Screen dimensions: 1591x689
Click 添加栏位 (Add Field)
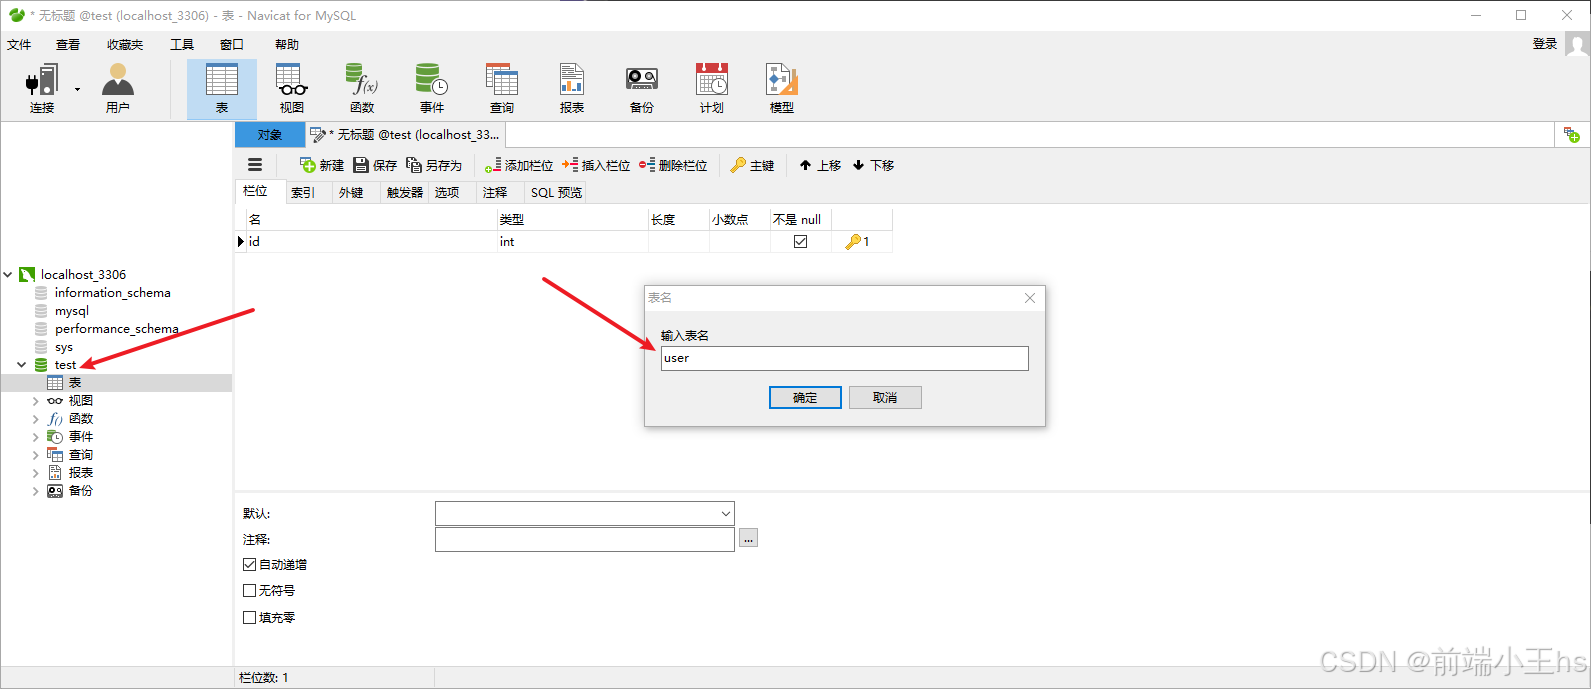519,165
